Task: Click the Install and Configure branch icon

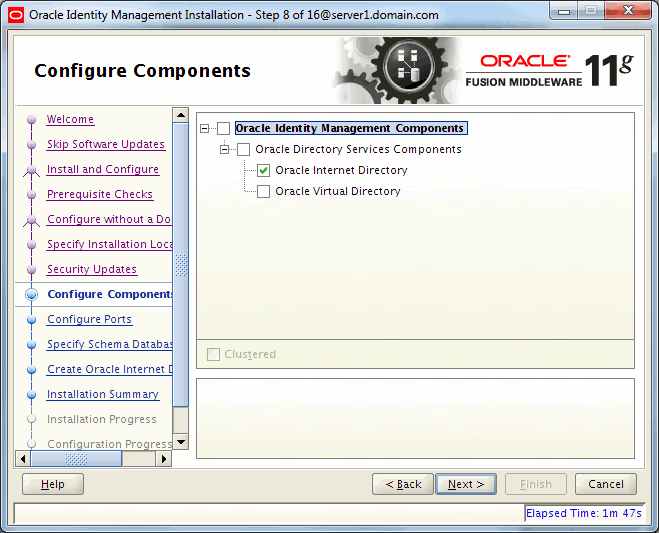Action: pos(32,170)
